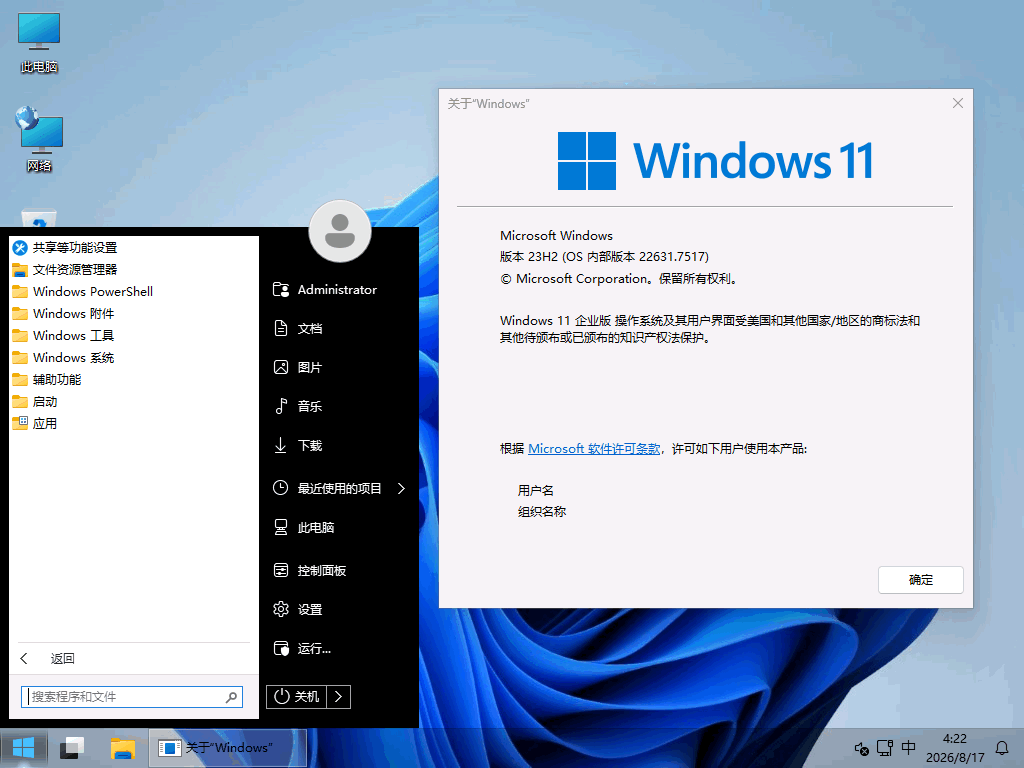The image size is (1024, 768).
Task: Click the 运行 icon in start menu
Action: (281, 648)
